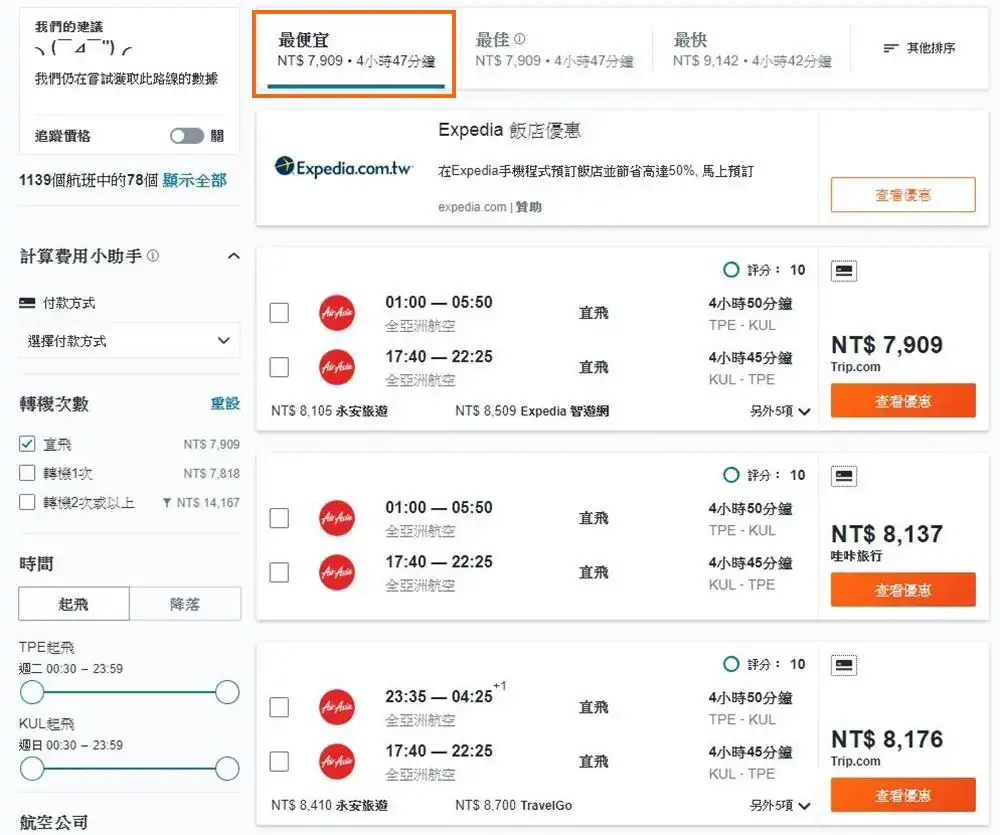1000x835 pixels.
Task: Toggle the 追蹤價格 price tracking switch
Action: (x=187, y=136)
